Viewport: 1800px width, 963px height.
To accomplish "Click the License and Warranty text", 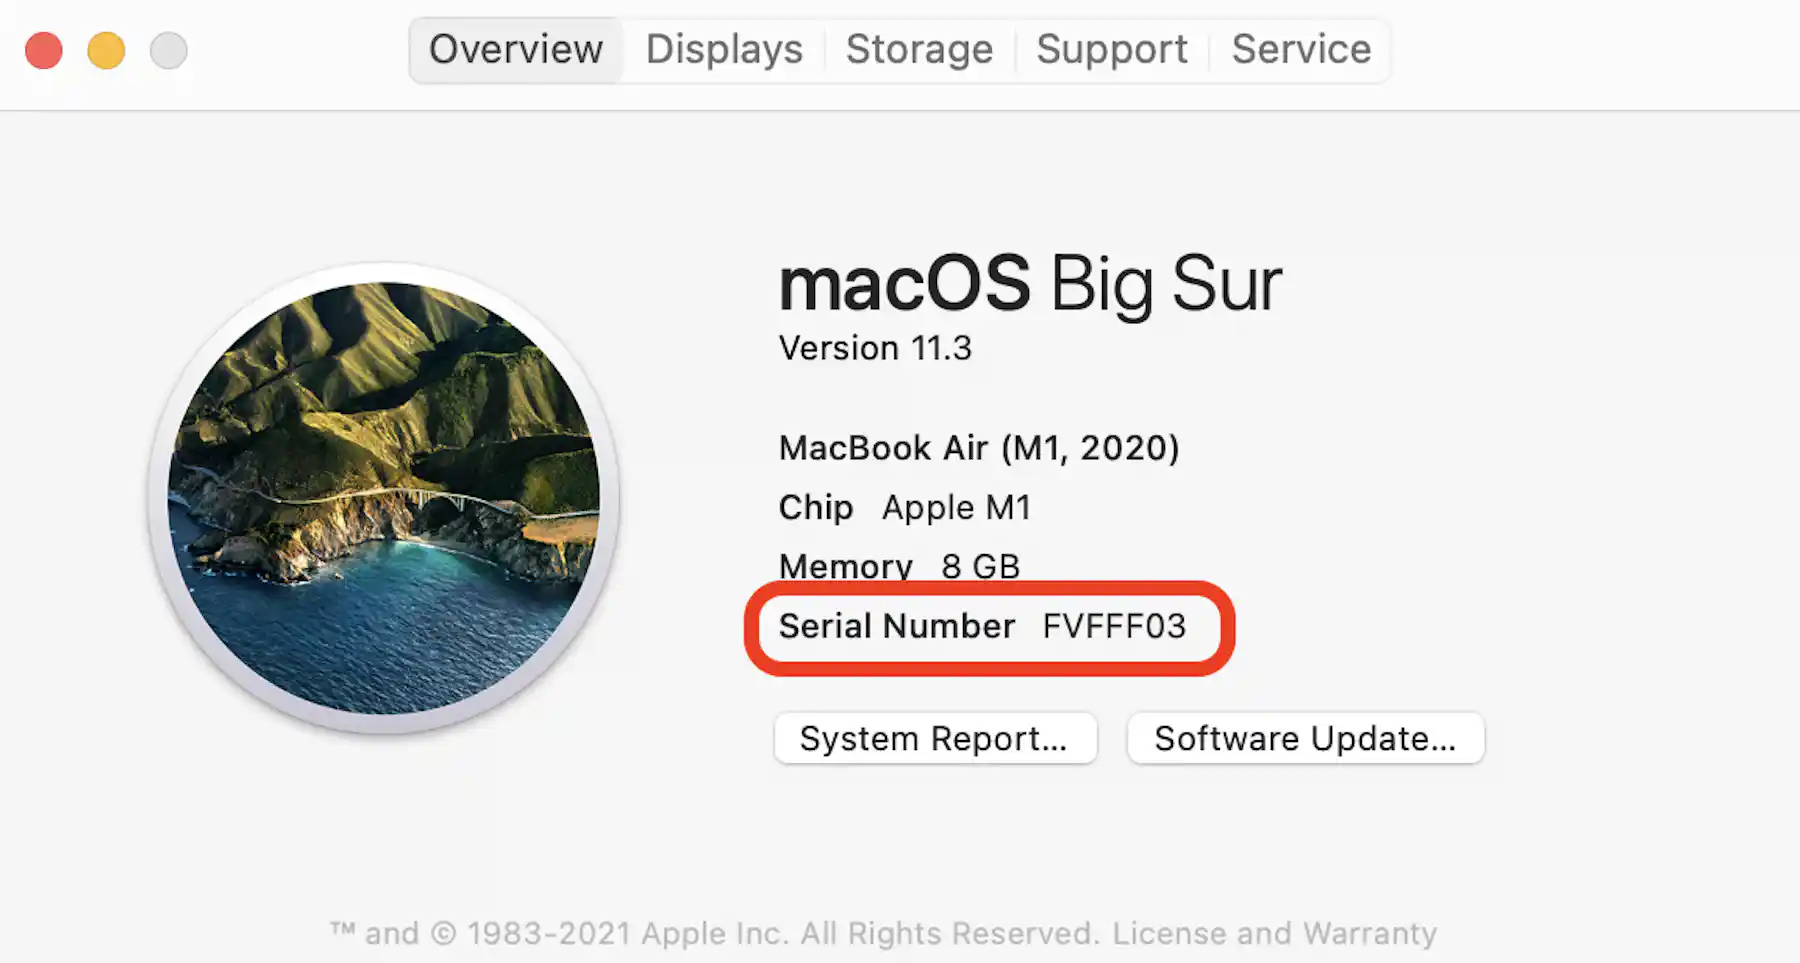I will [x=1275, y=933].
